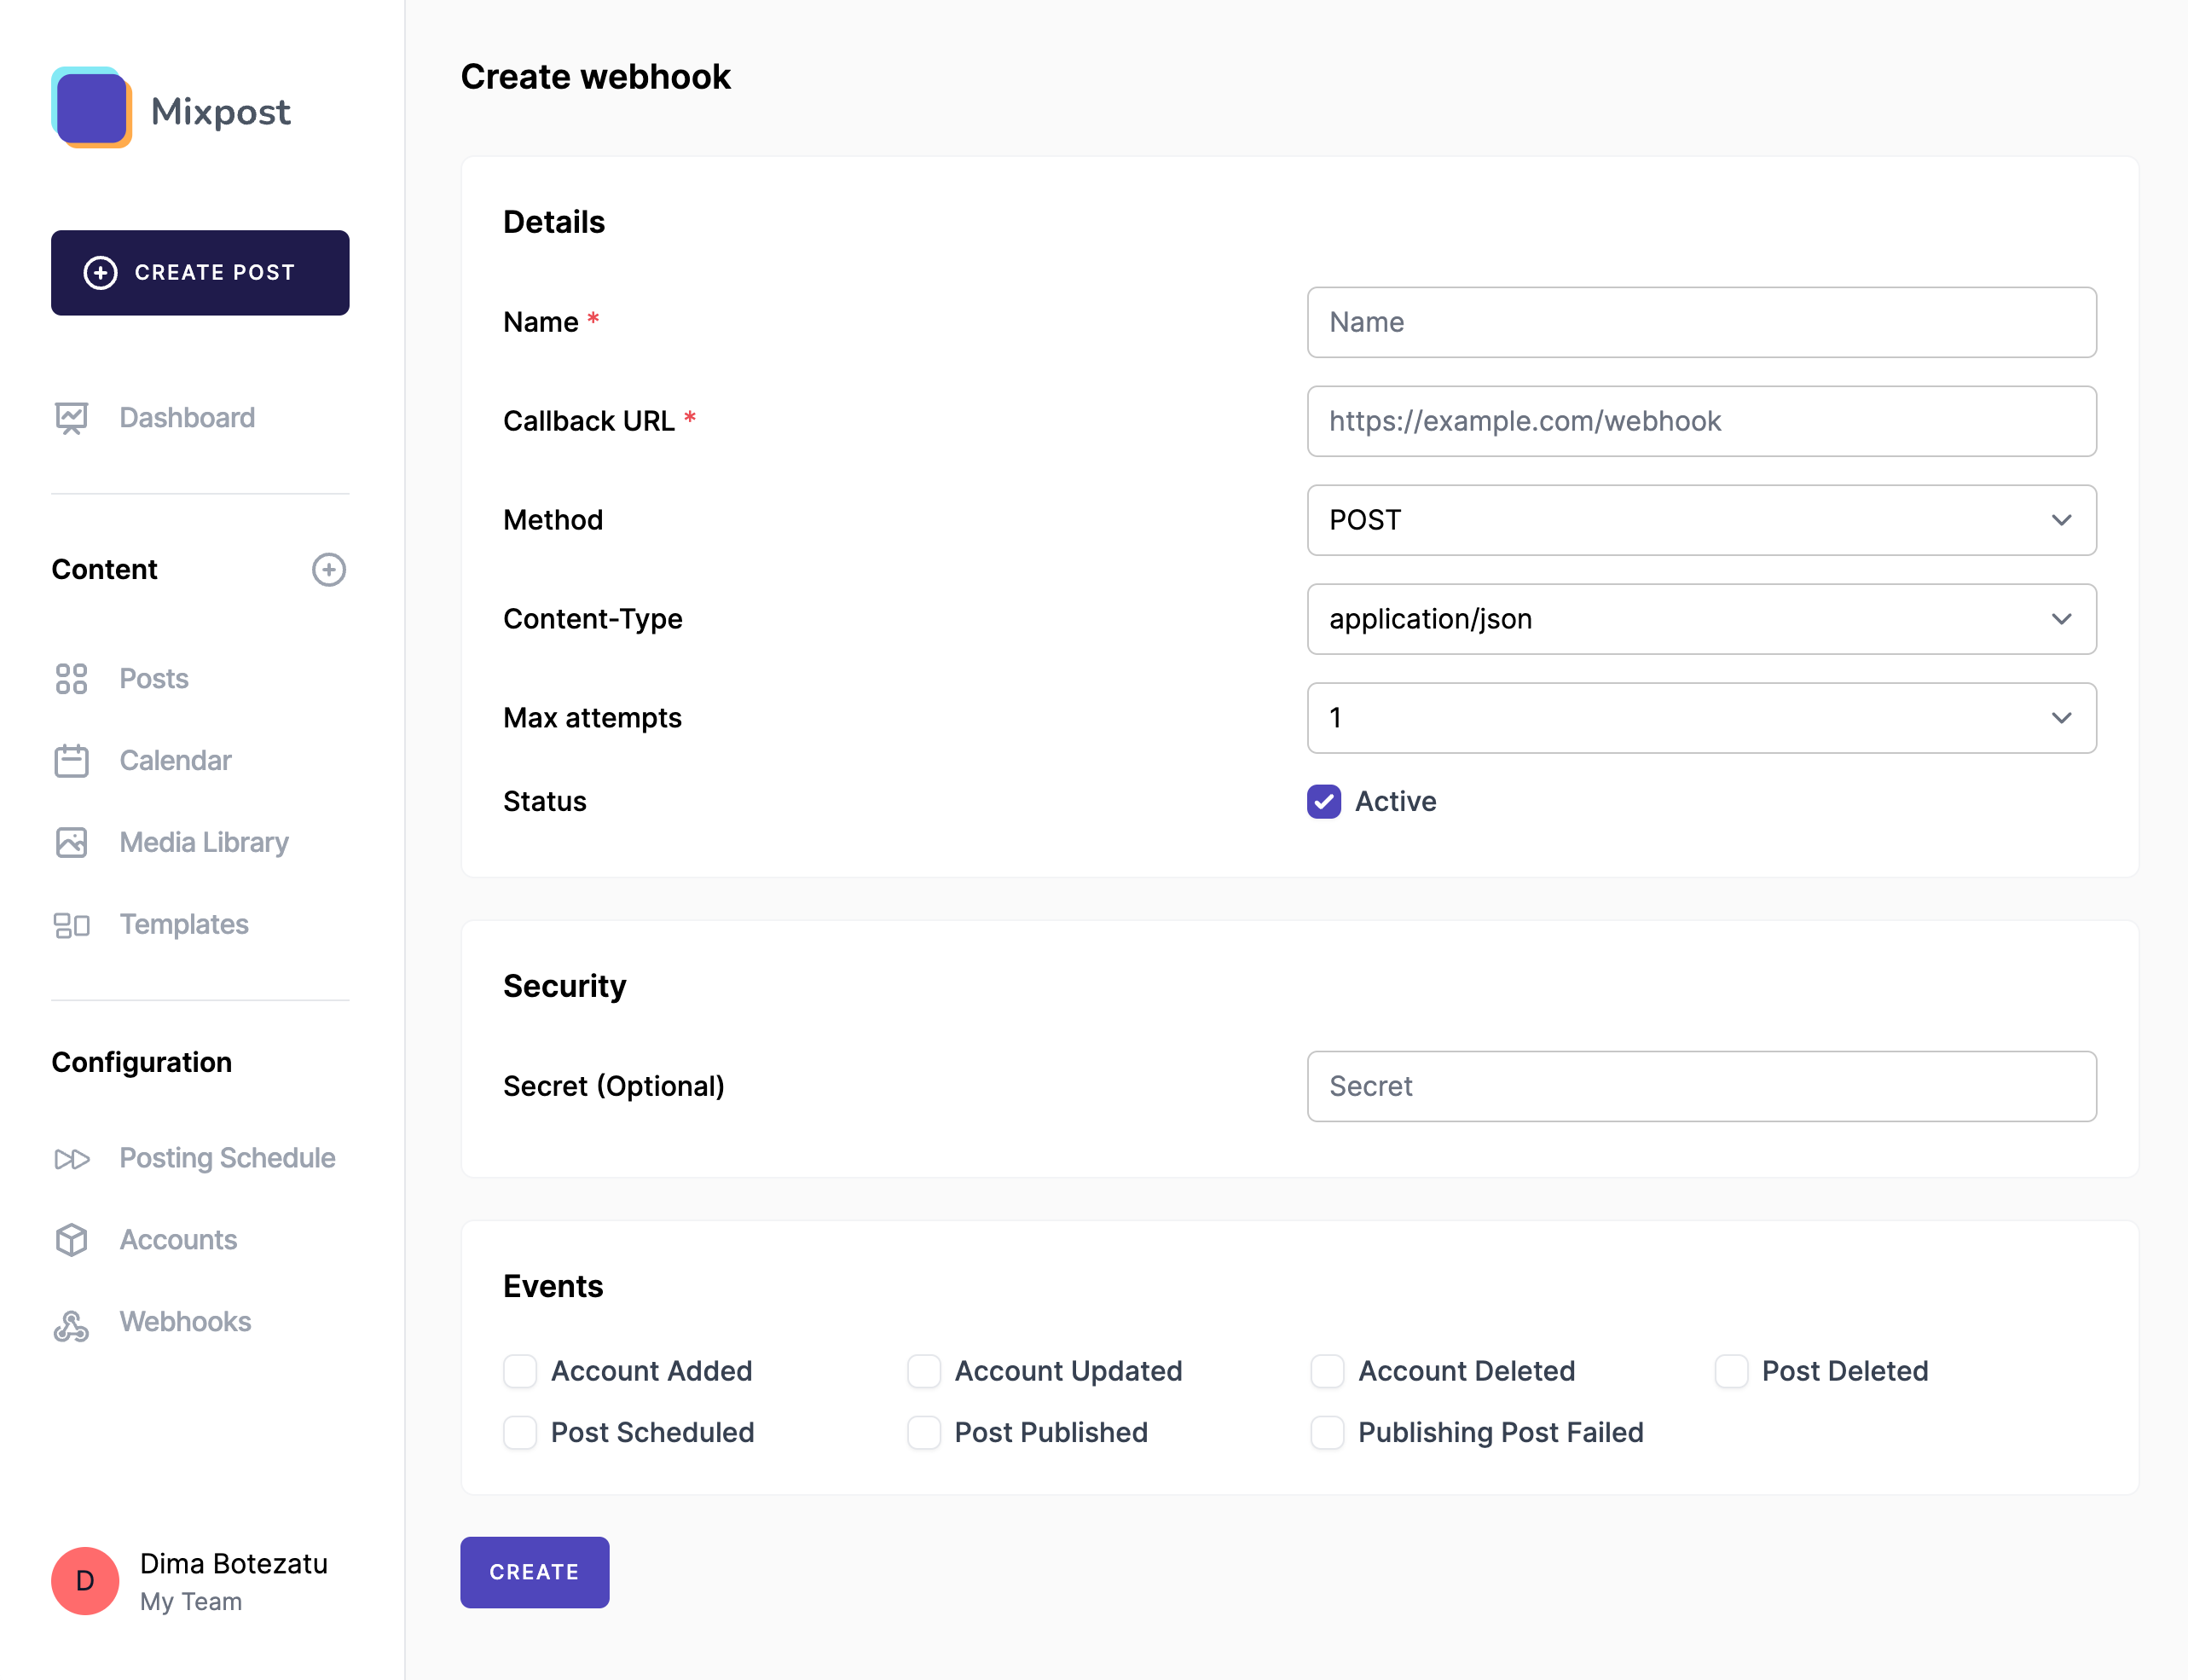The width and height of the screenshot is (2188, 1680).
Task: Click the CREATE POST button
Action: (199, 272)
